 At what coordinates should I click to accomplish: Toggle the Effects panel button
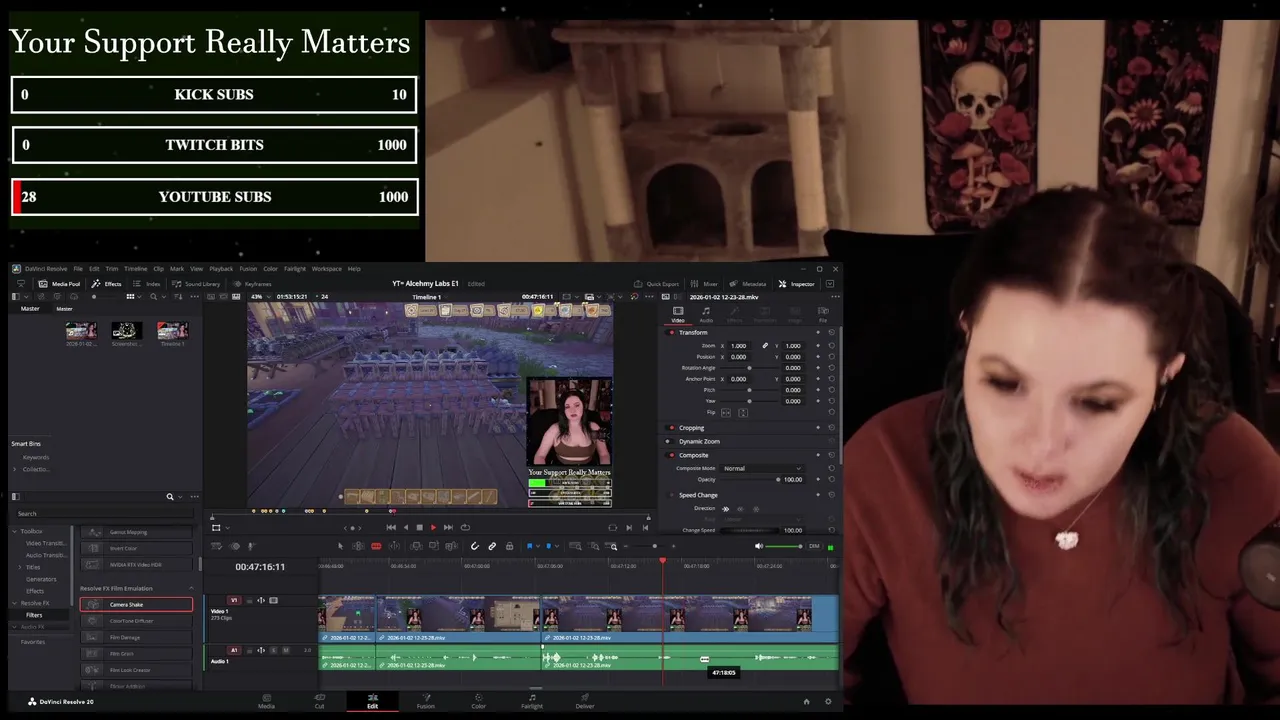click(106, 284)
